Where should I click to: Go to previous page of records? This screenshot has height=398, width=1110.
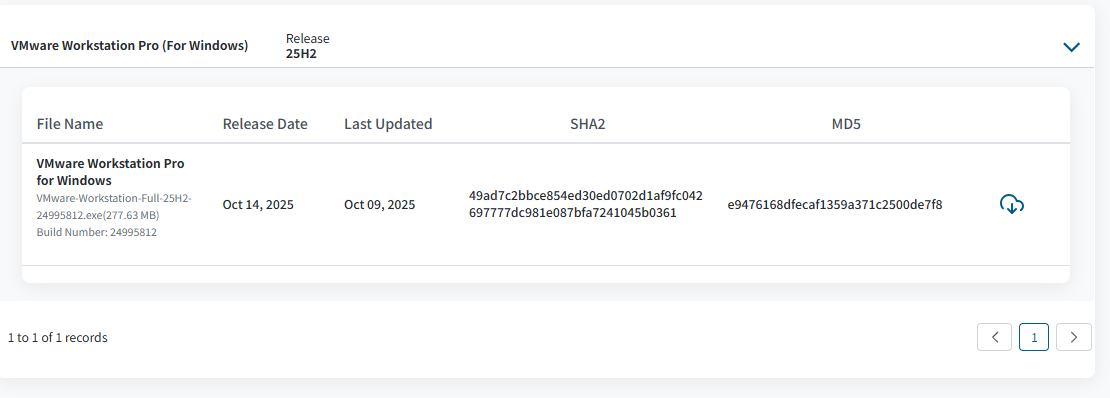pos(995,337)
